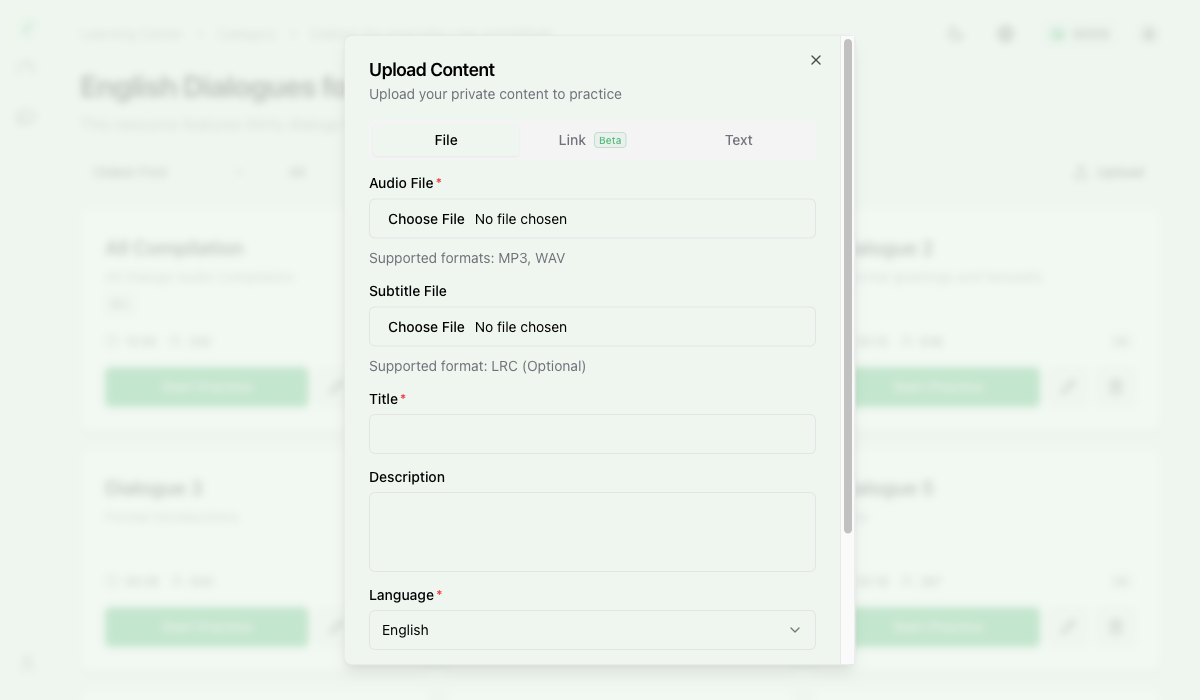
Task: Switch to the File tab
Action: click(446, 140)
